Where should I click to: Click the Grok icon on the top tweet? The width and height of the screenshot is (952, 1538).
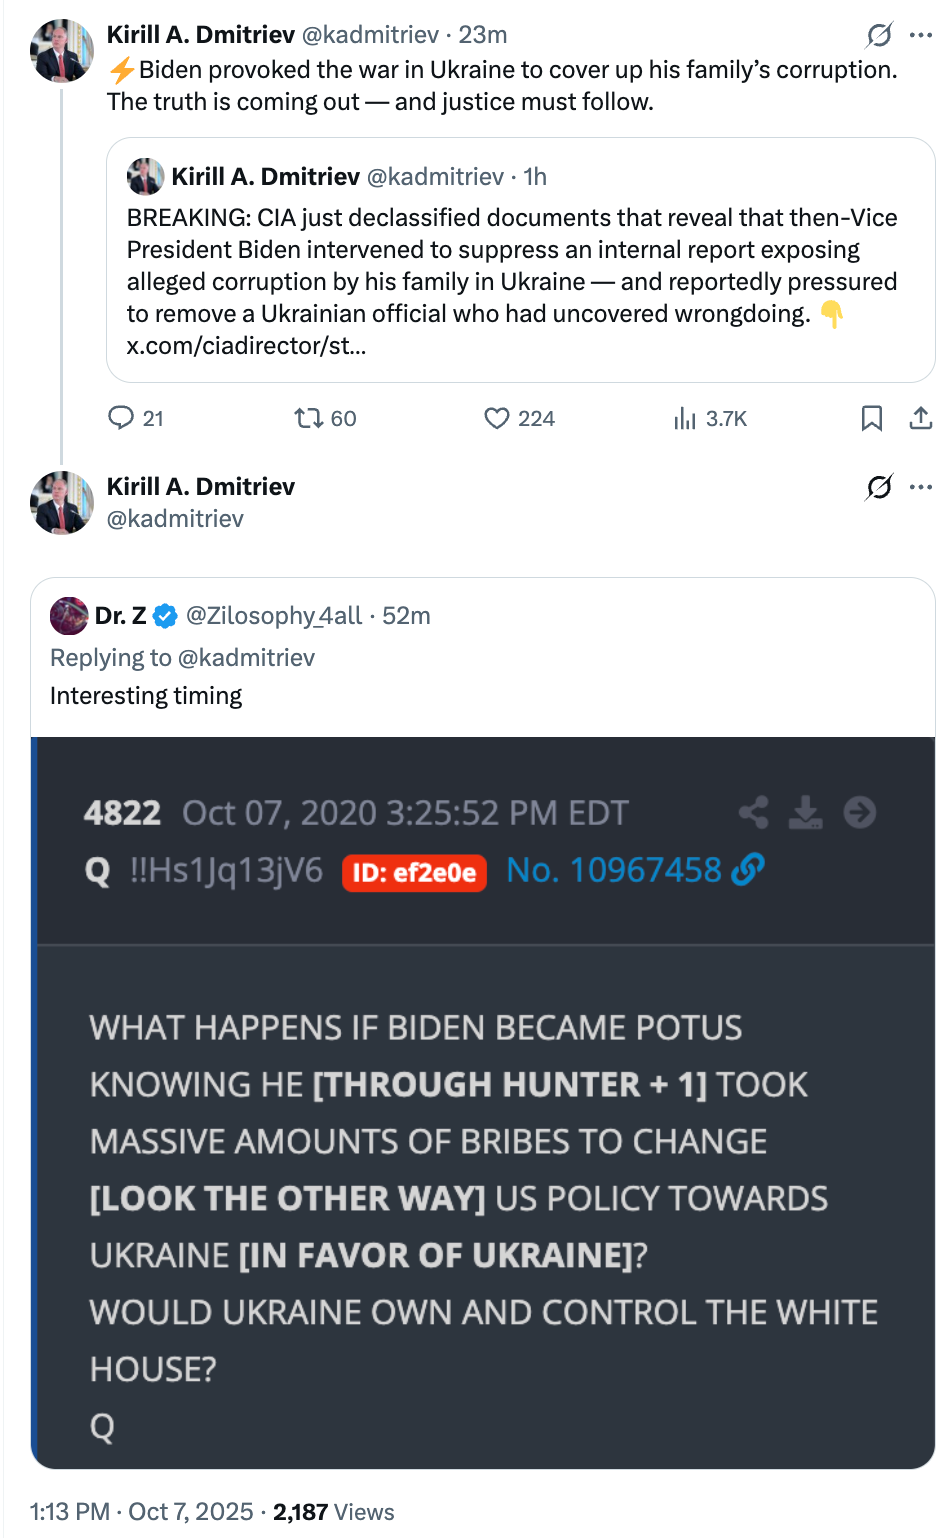tap(879, 36)
